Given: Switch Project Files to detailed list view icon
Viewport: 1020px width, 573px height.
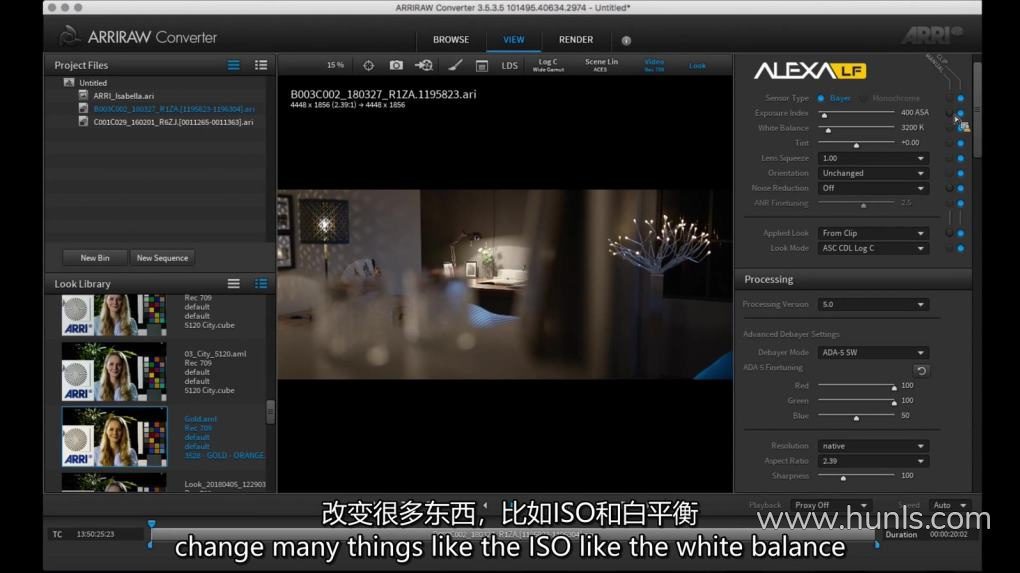Looking at the screenshot, I should point(261,65).
